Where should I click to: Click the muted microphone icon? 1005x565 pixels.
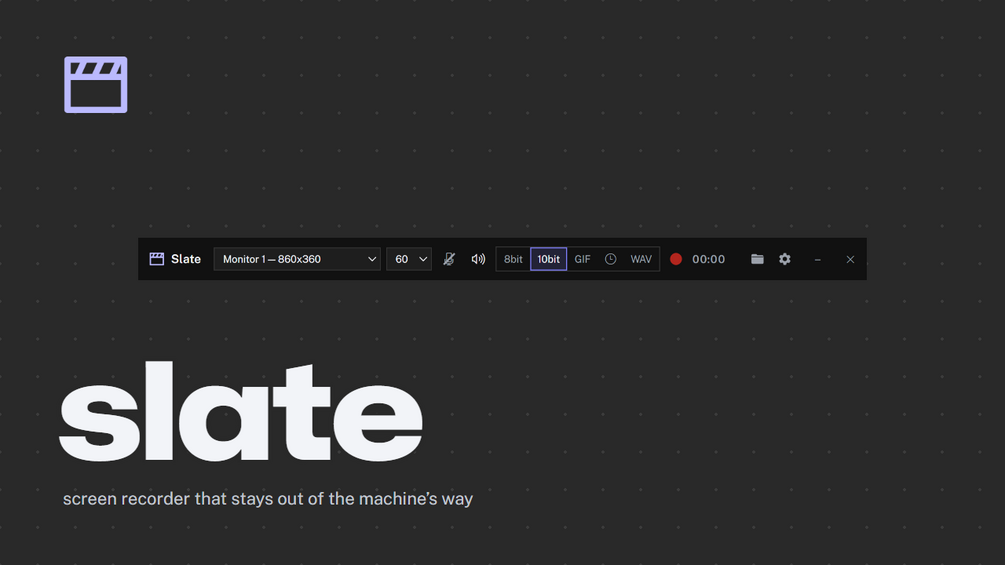click(449, 259)
